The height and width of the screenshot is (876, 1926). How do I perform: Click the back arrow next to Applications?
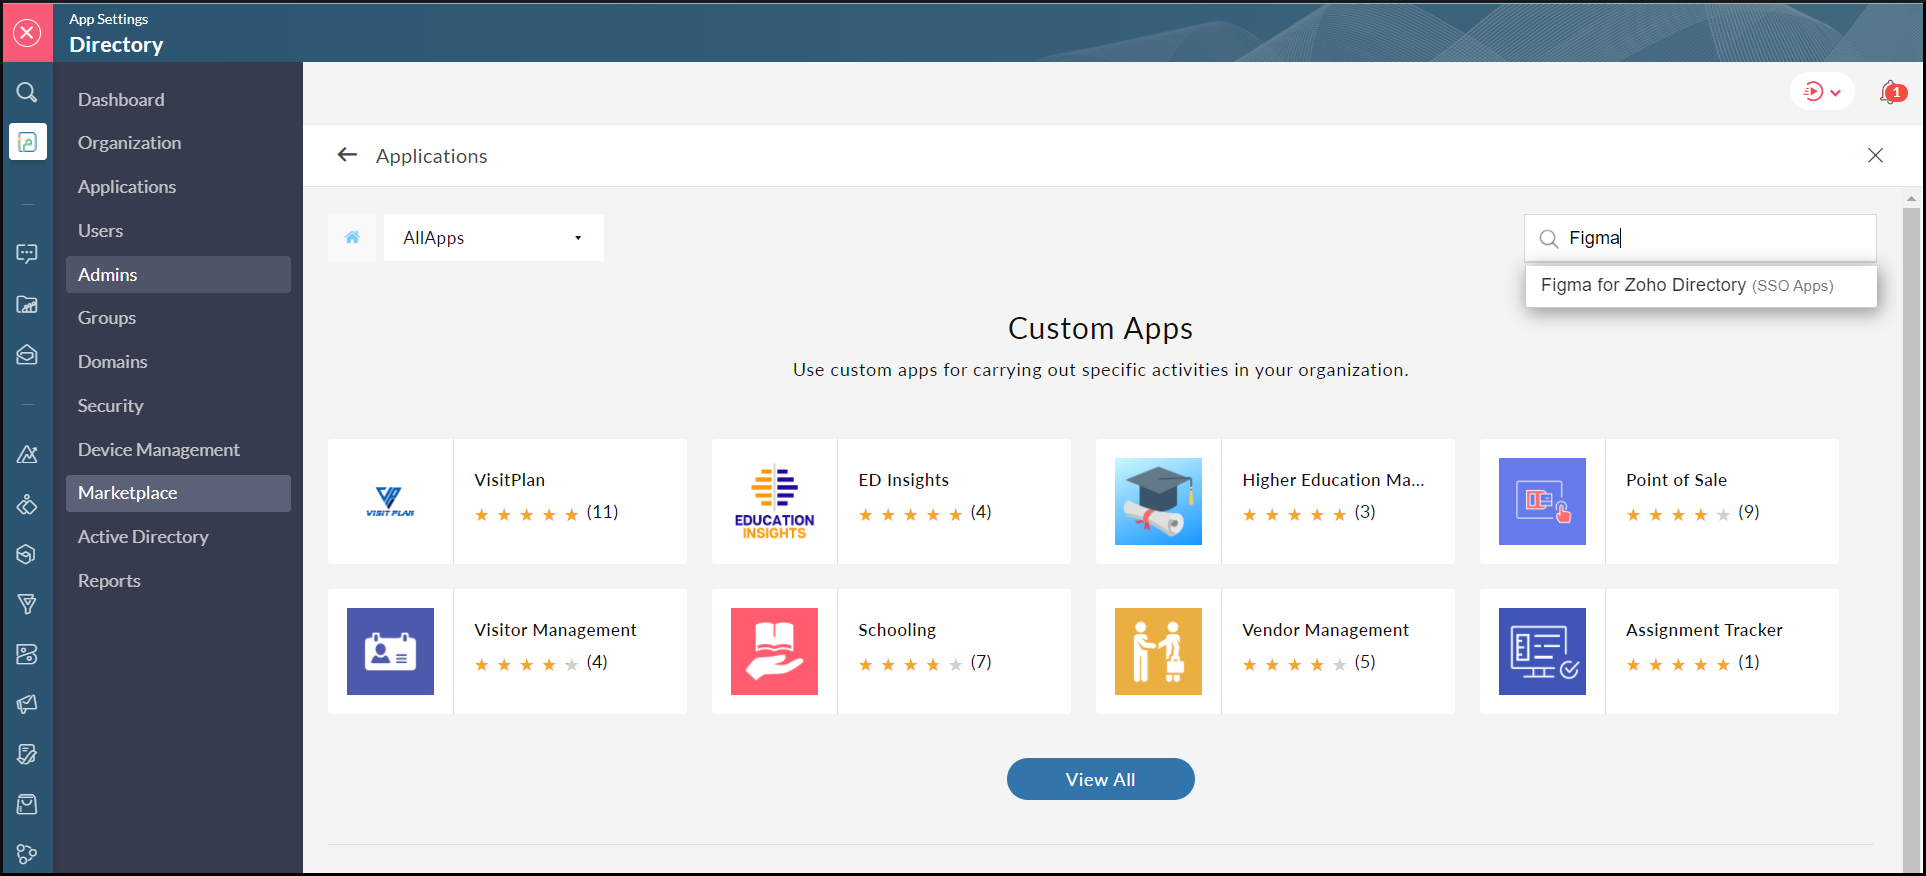(347, 155)
